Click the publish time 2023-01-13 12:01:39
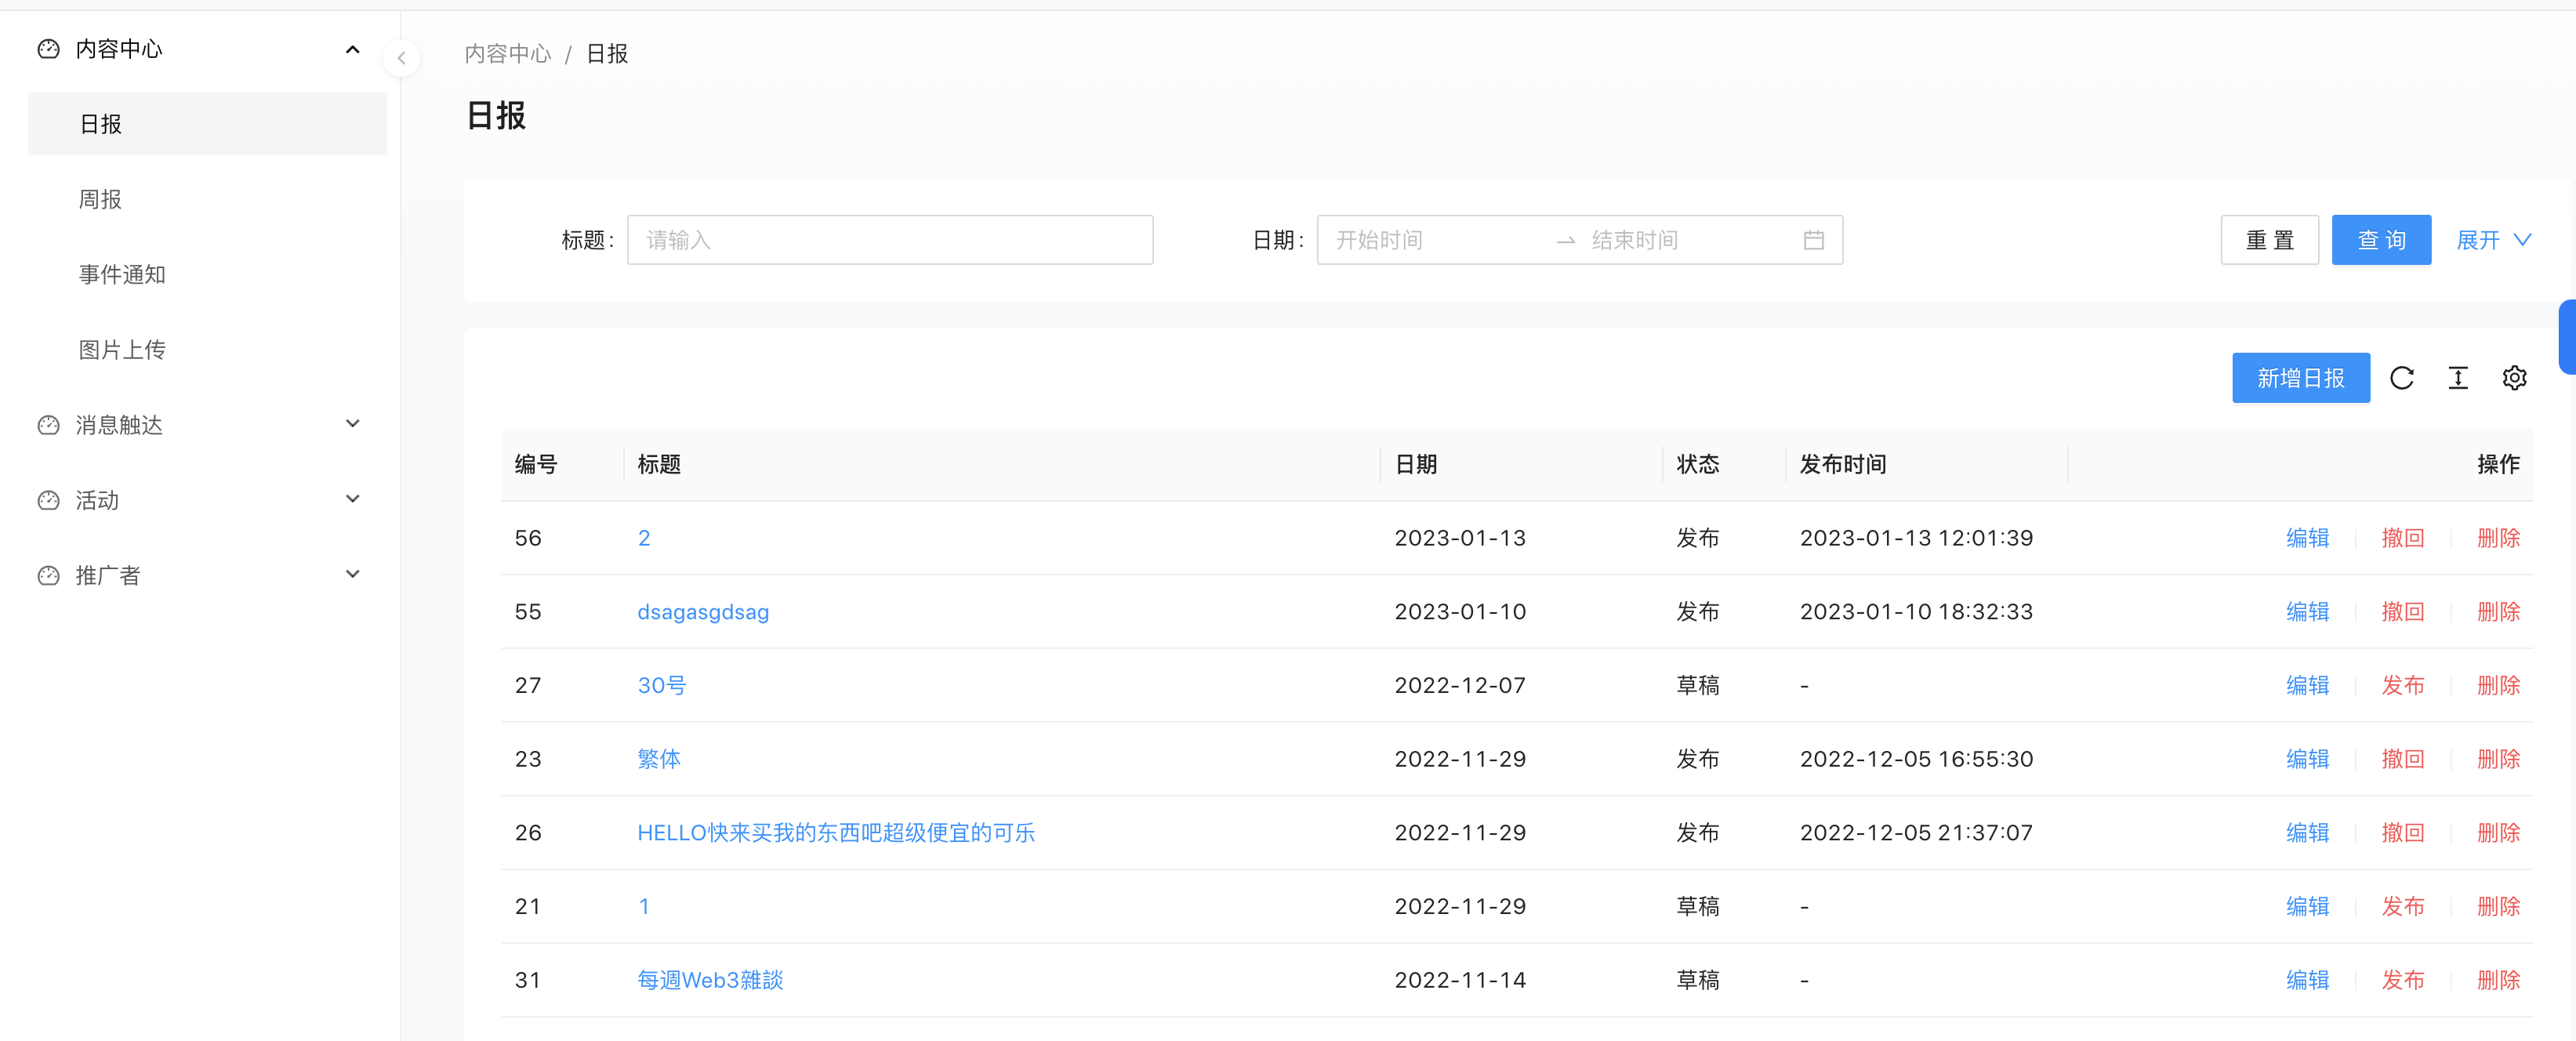Viewport: 2576px width, 1041px height. point(1916,538)
